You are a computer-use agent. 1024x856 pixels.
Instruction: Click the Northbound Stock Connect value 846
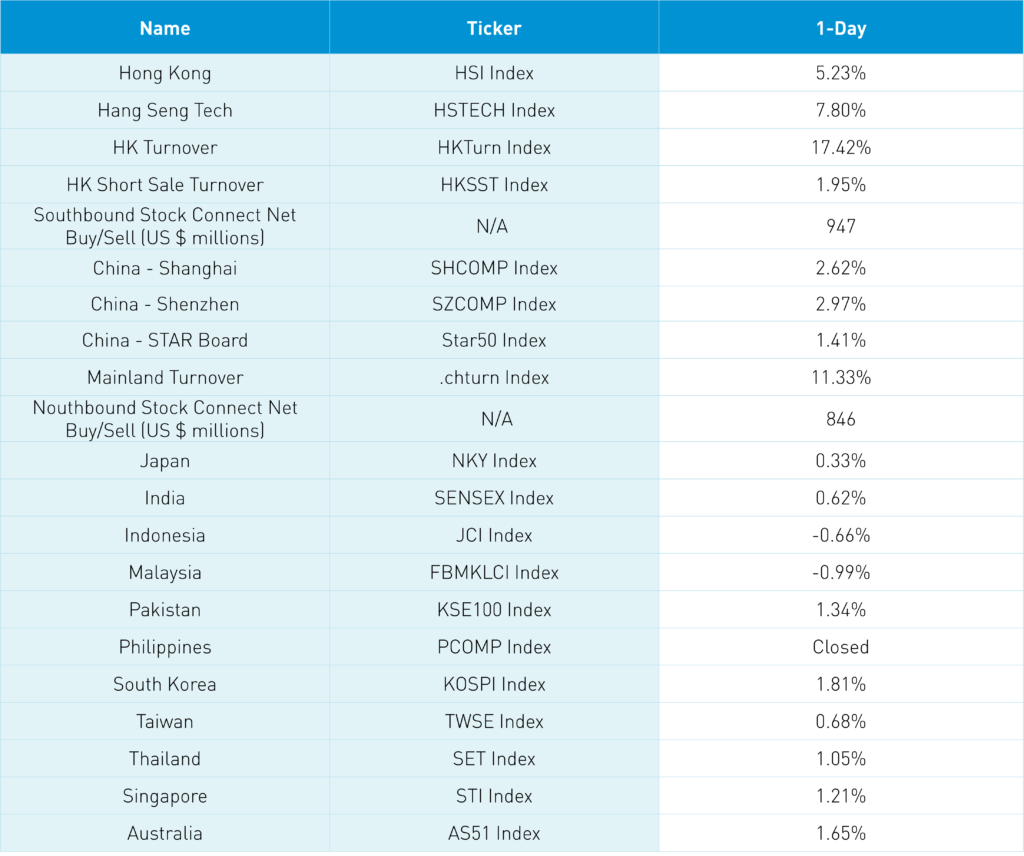tap(841, 419)
